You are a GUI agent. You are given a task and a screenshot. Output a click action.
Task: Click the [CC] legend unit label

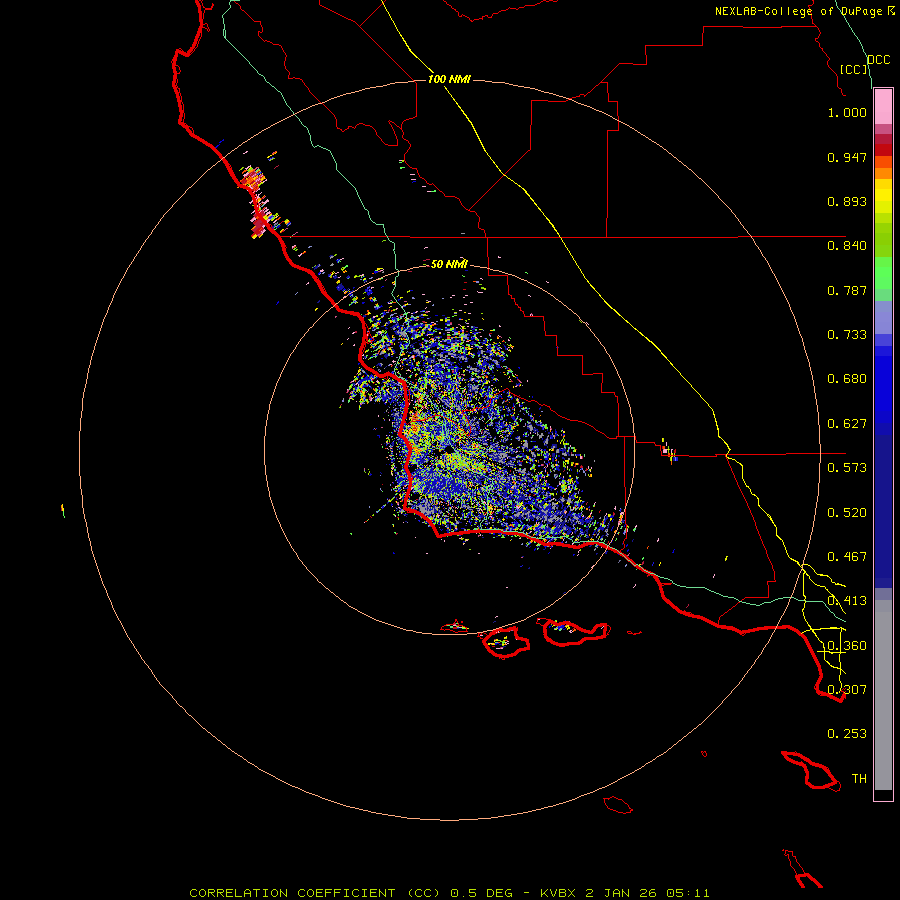854,69
